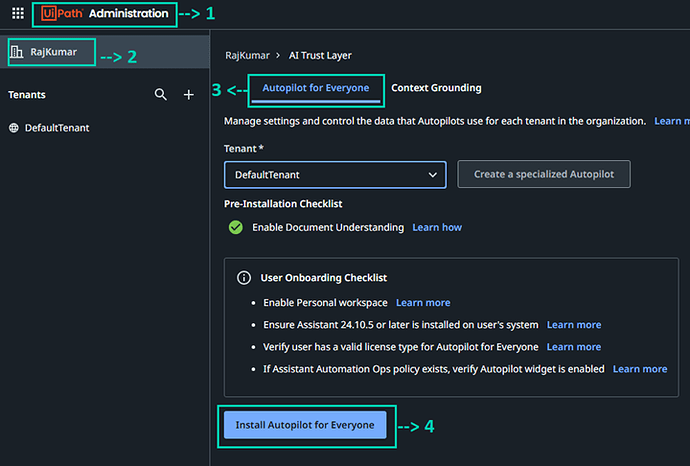Open Learn more for Assistant 24.10.5 requirement
The width and height of the screenshot is (690, 466).
(x=574, y=325)
